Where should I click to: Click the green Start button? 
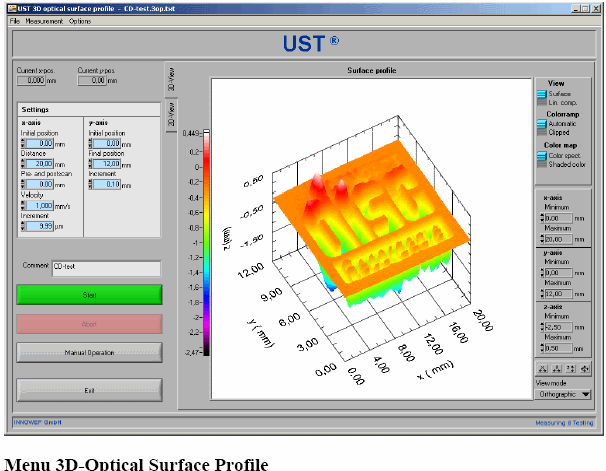[89, 295]
